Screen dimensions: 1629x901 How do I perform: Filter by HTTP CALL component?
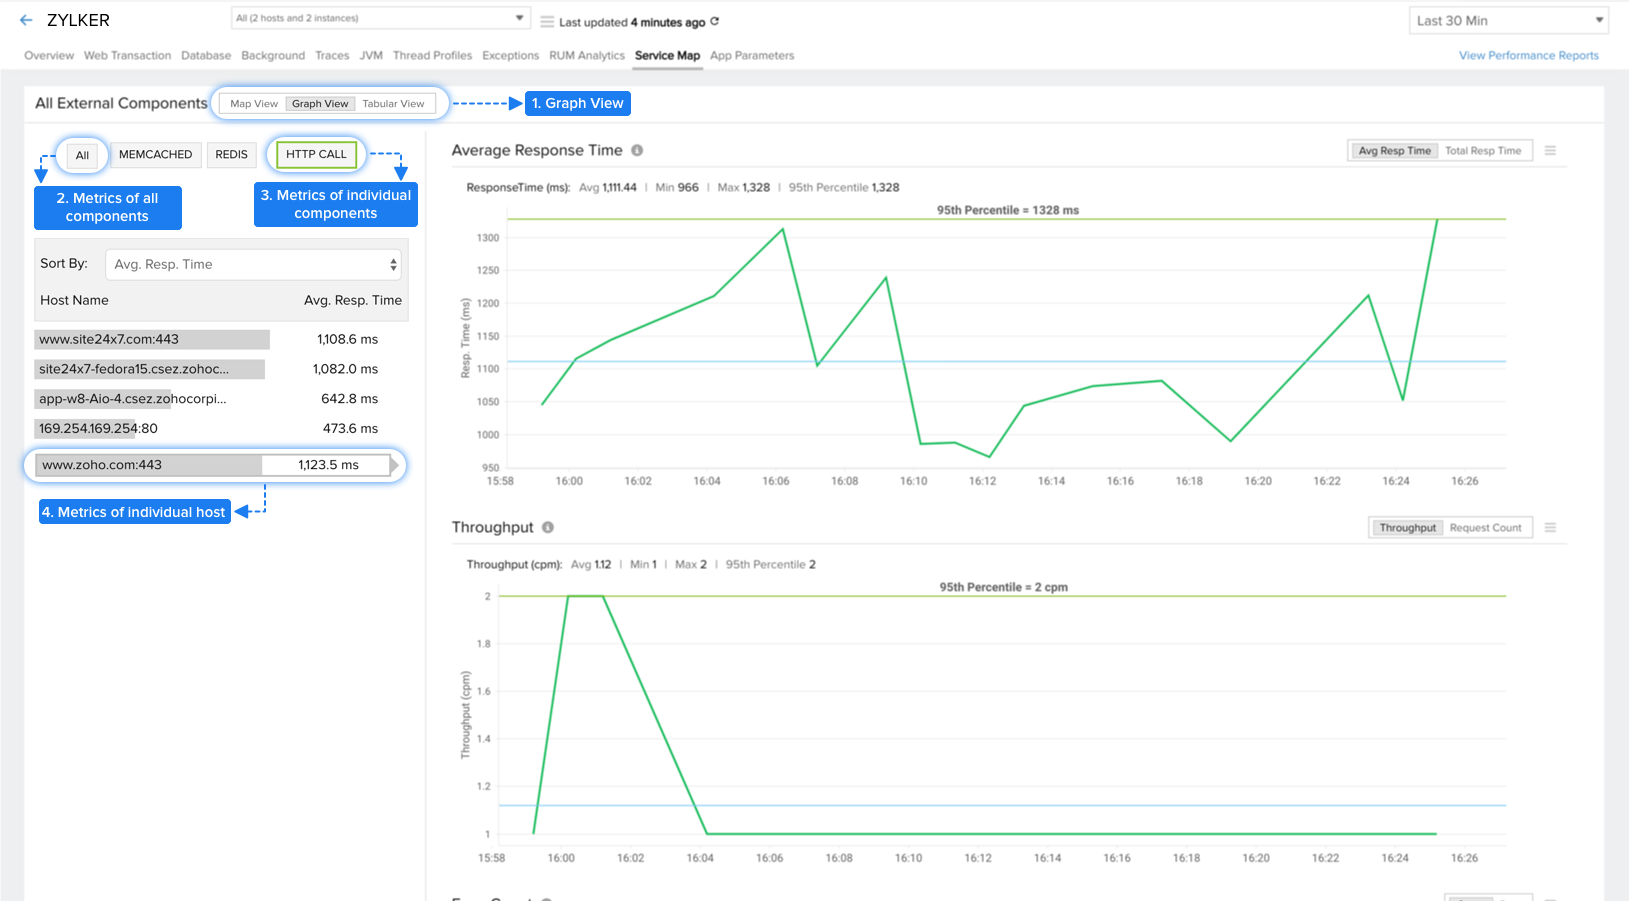pos(316,154)
